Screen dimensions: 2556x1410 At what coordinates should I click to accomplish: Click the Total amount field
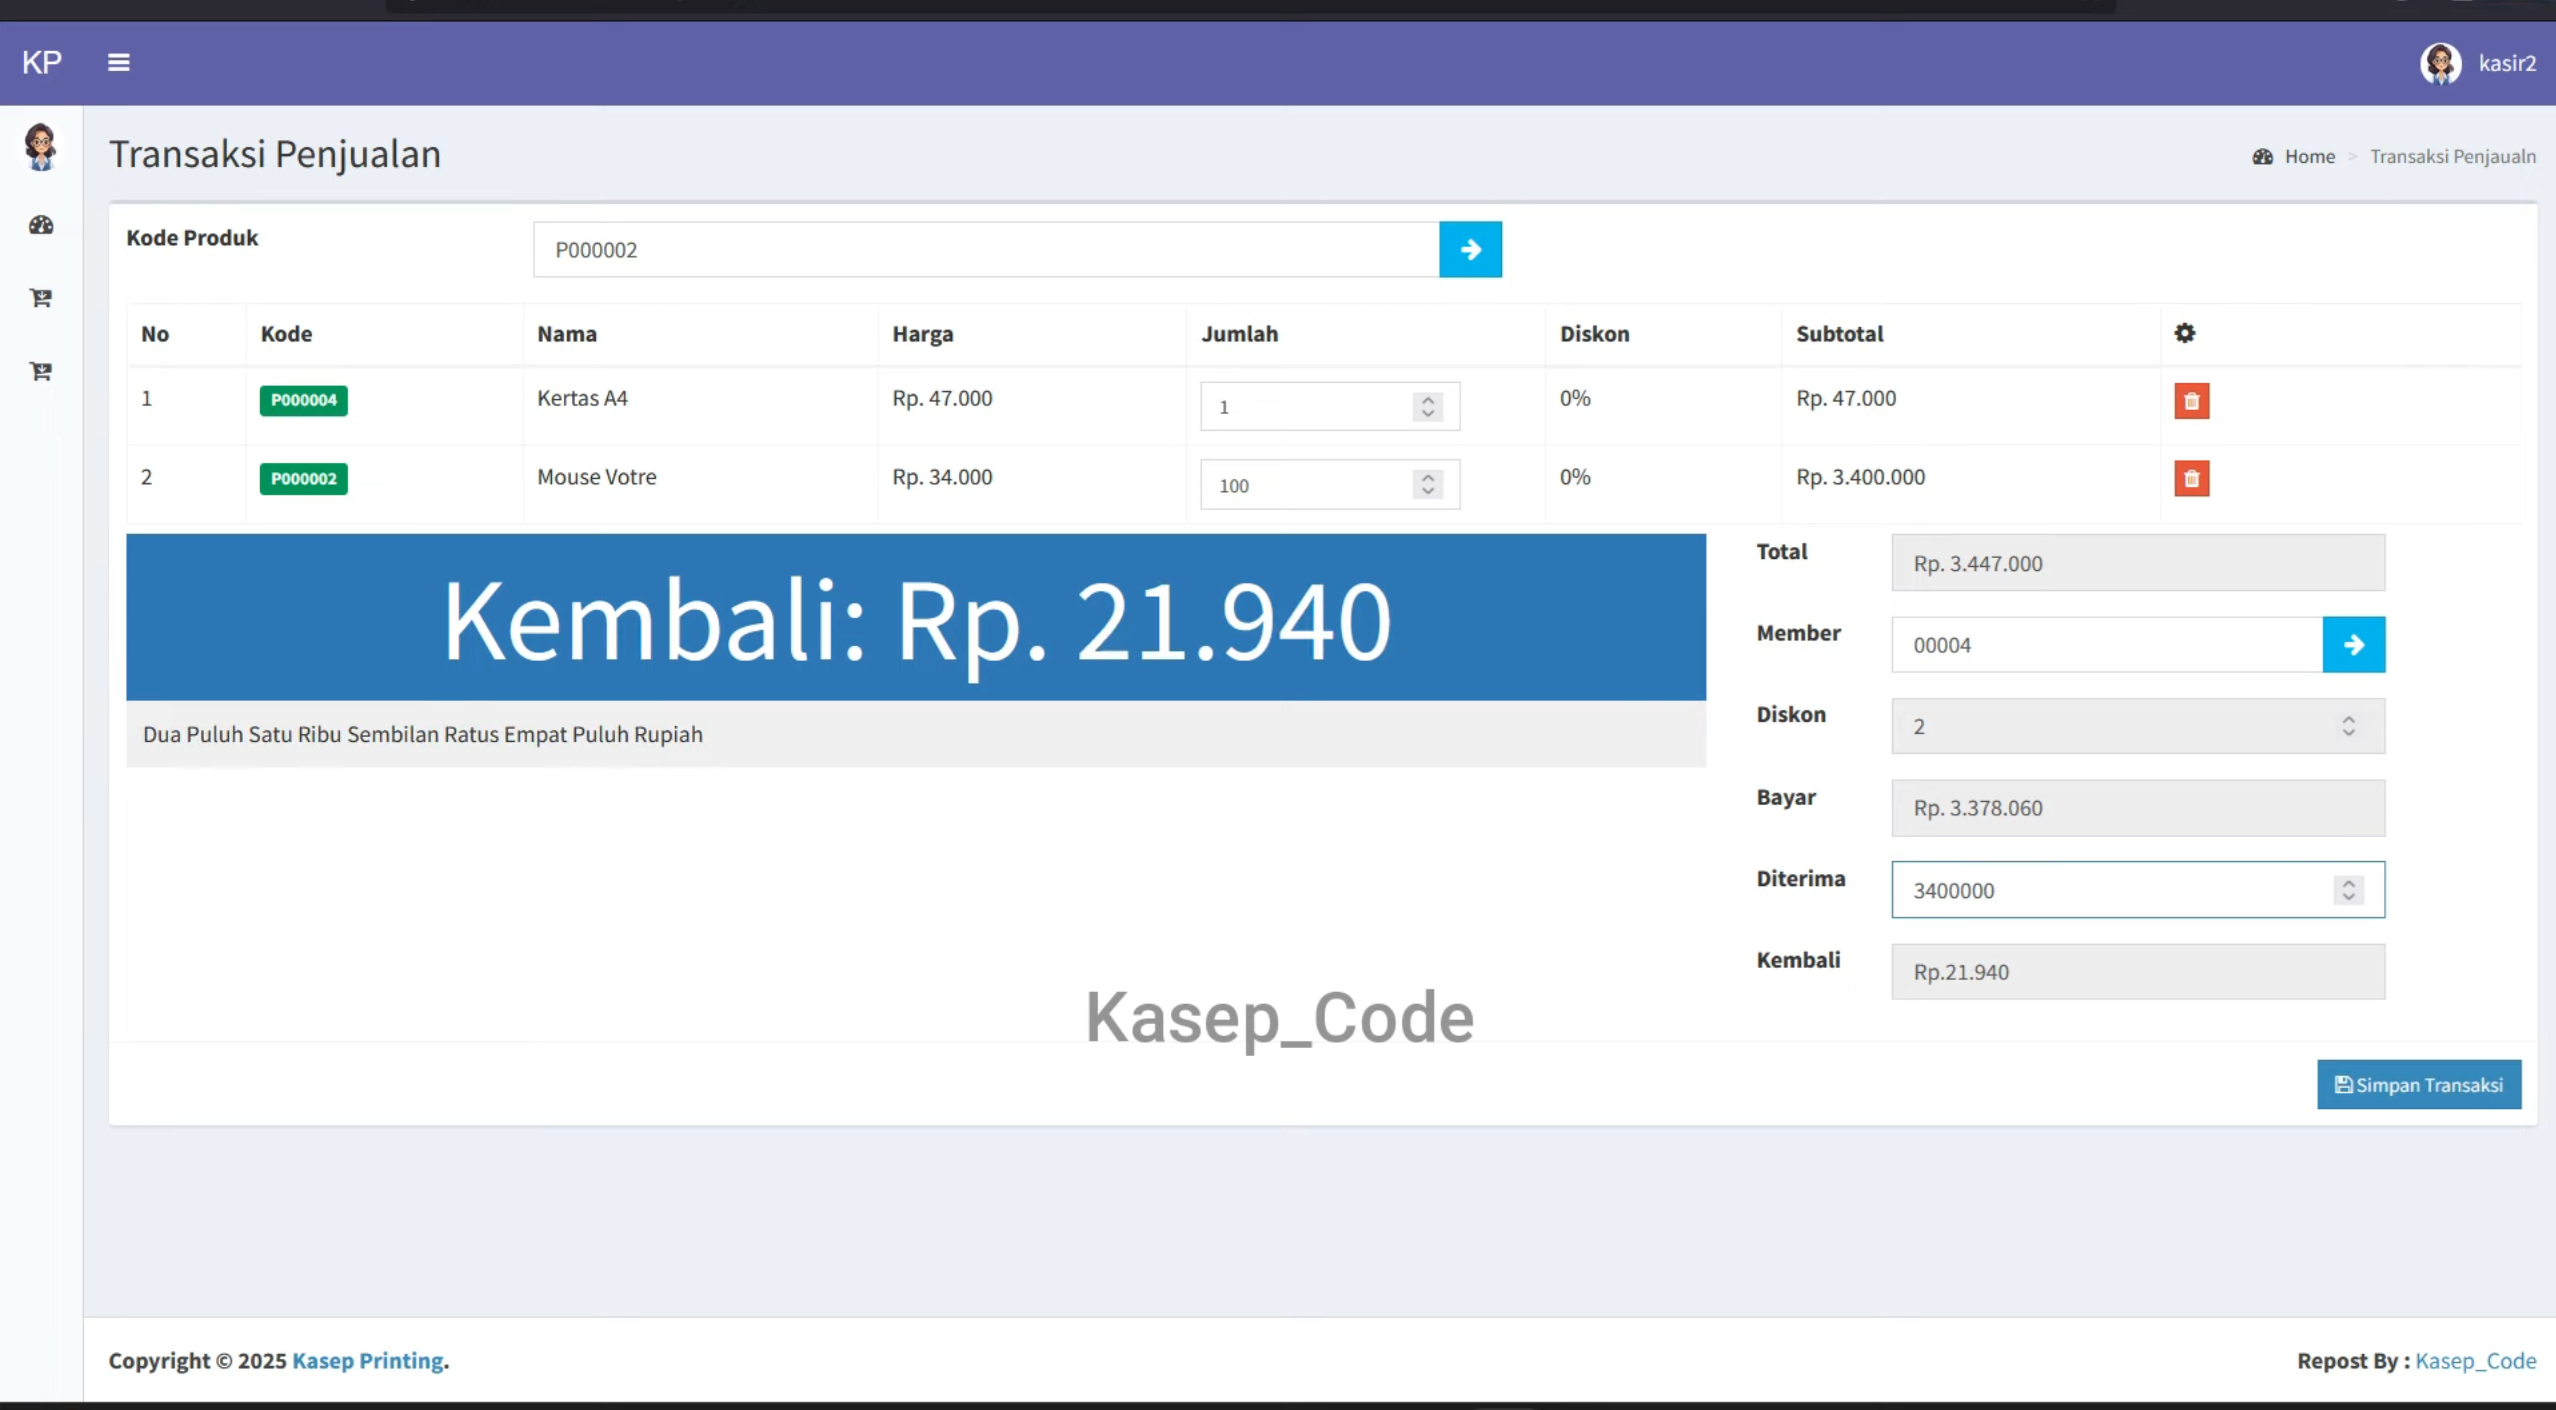point(2138,563)
